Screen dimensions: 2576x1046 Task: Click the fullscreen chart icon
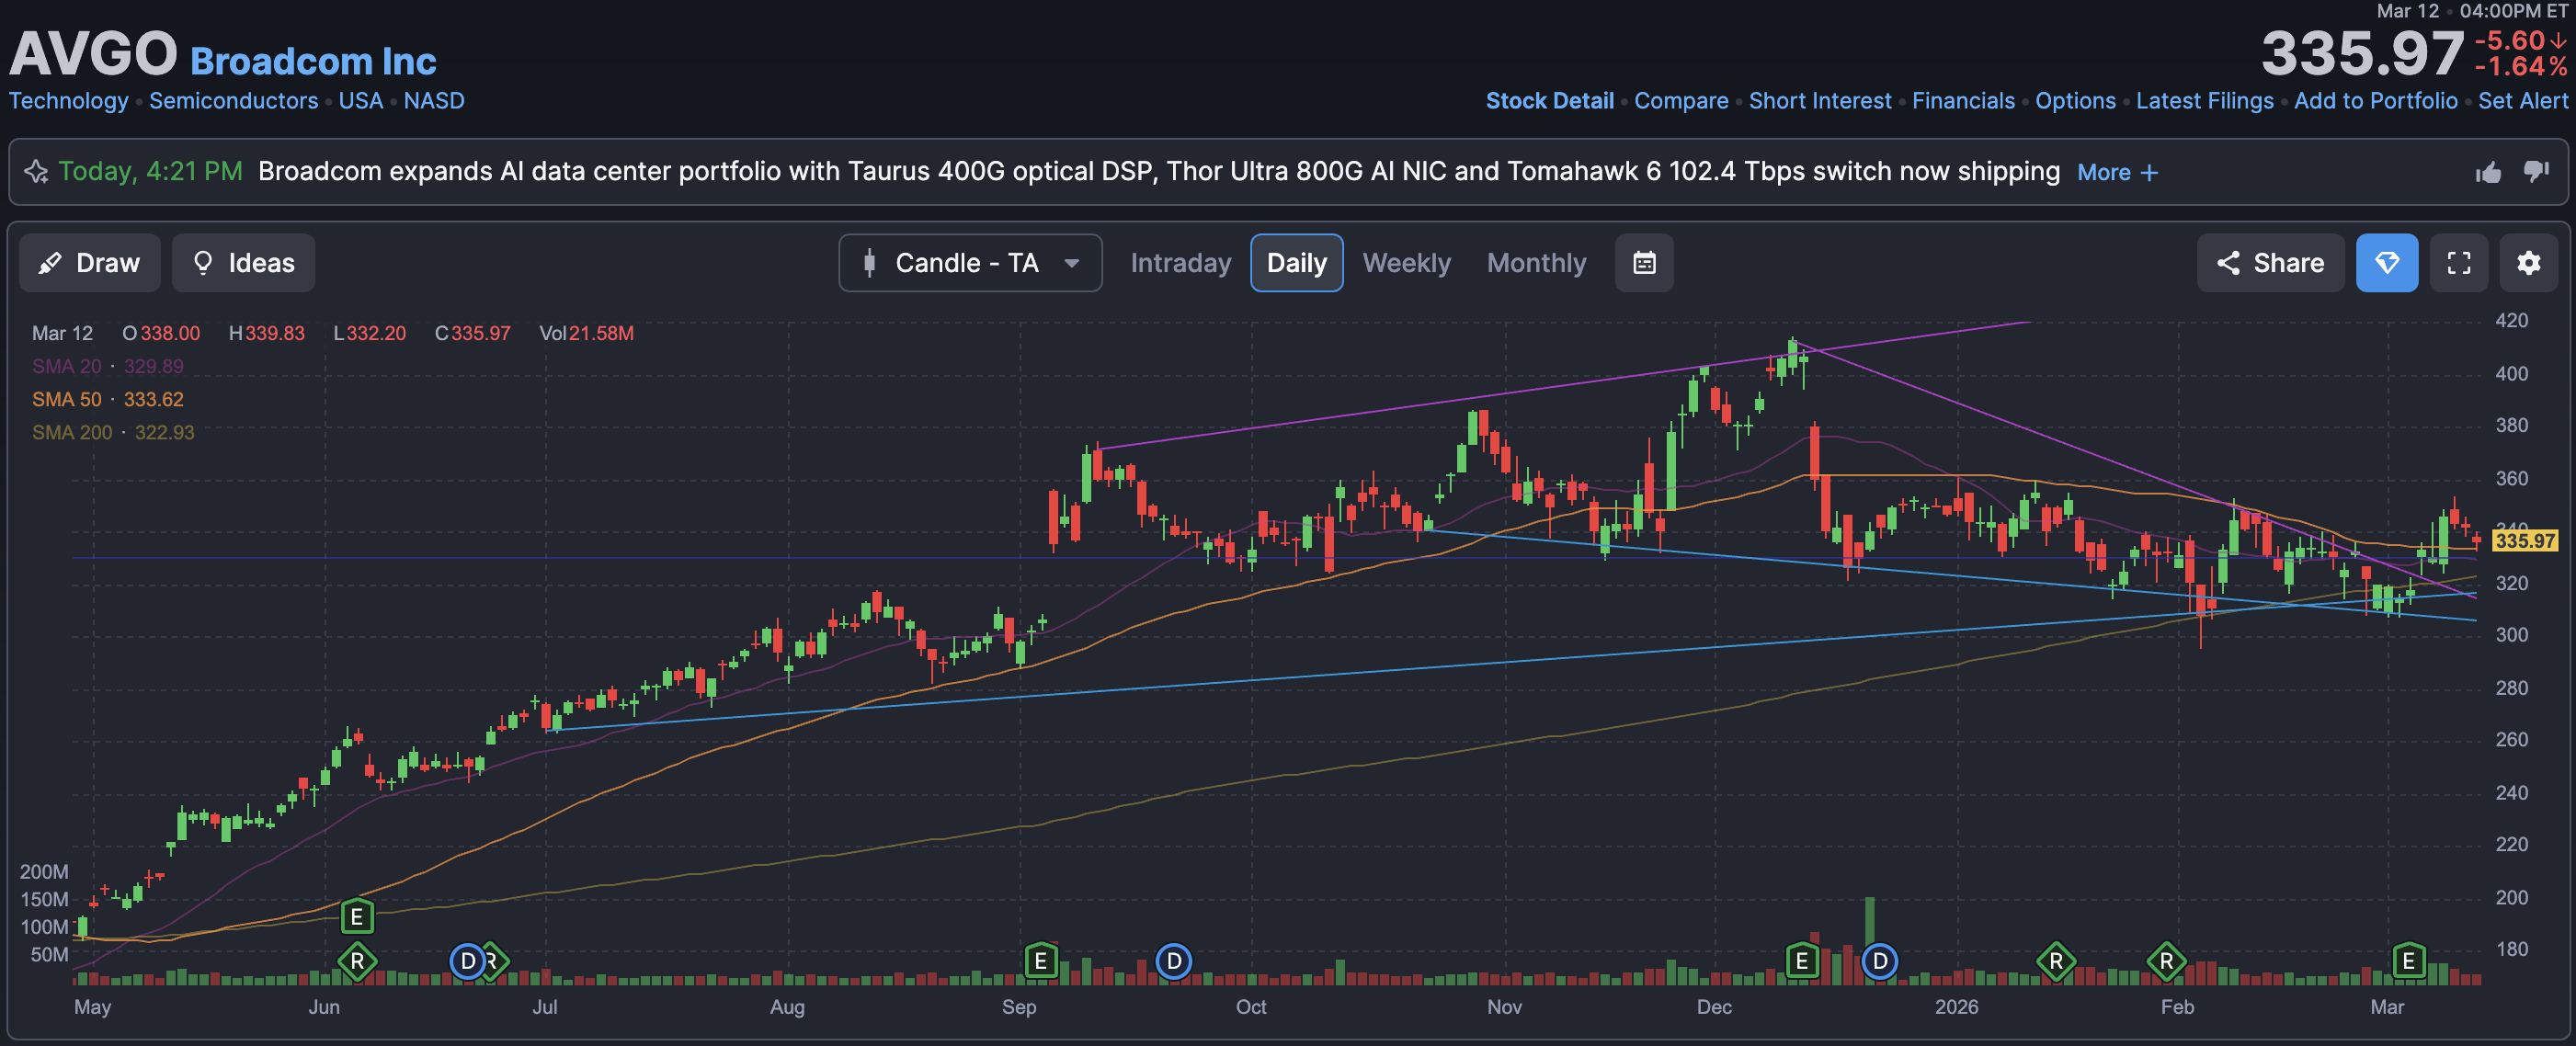[x=2458, y=263]
